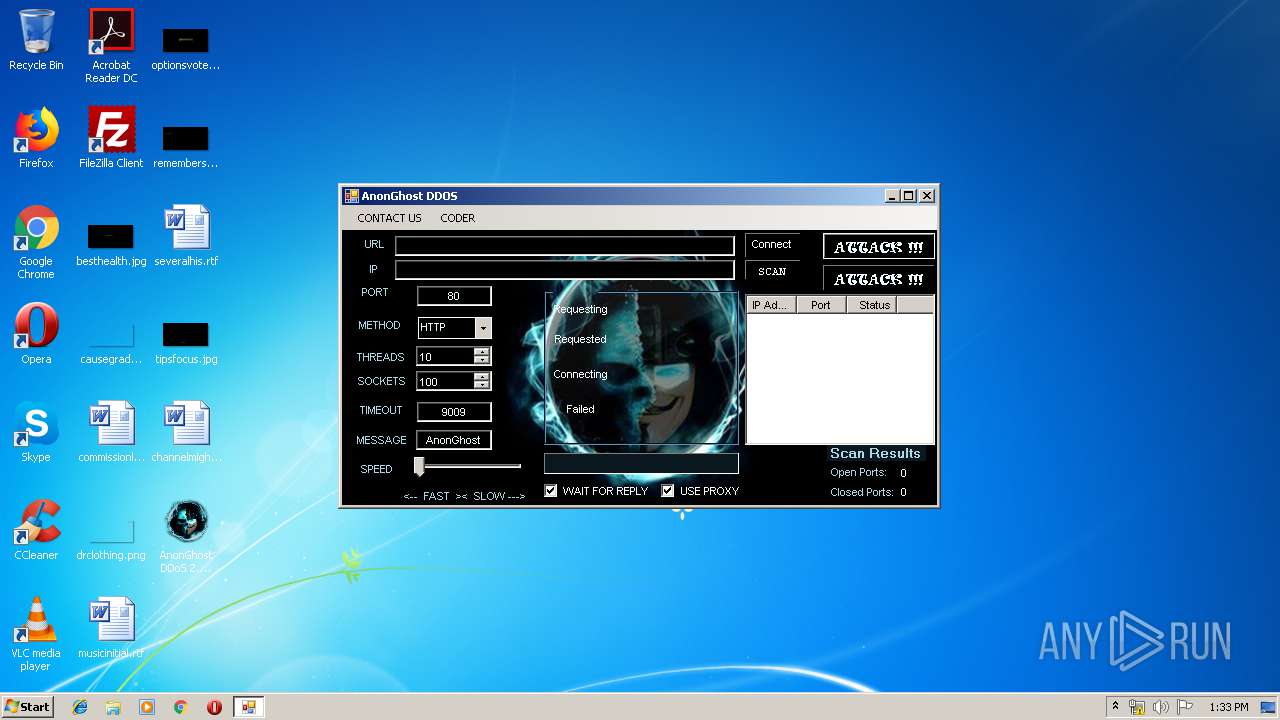Open the Opera desktop shortcut
This screenshot has width=1280, height=720.
(x=36, y=334)
